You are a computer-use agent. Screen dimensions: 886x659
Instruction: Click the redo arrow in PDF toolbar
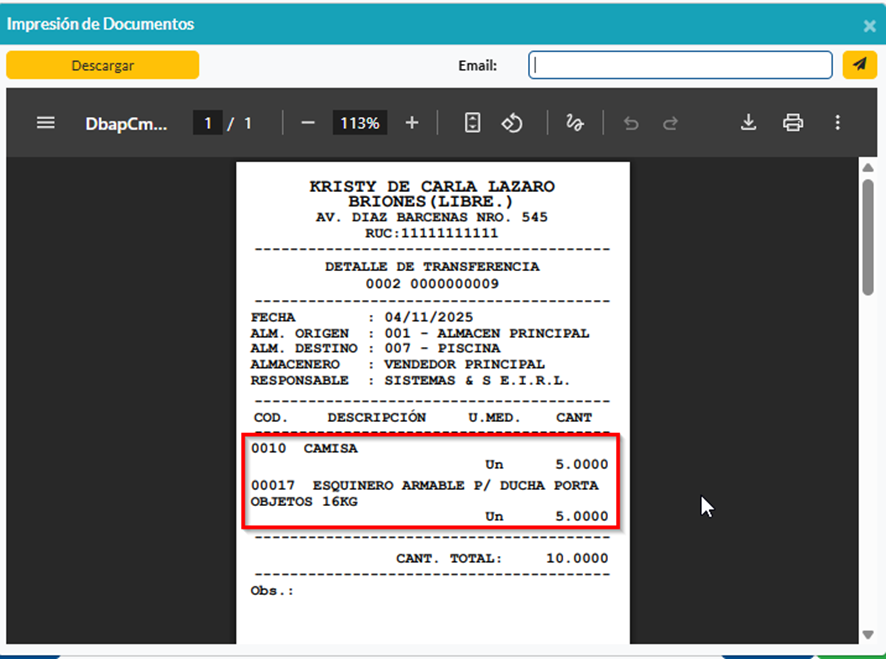pyautogui.click(x=671, y=123)
